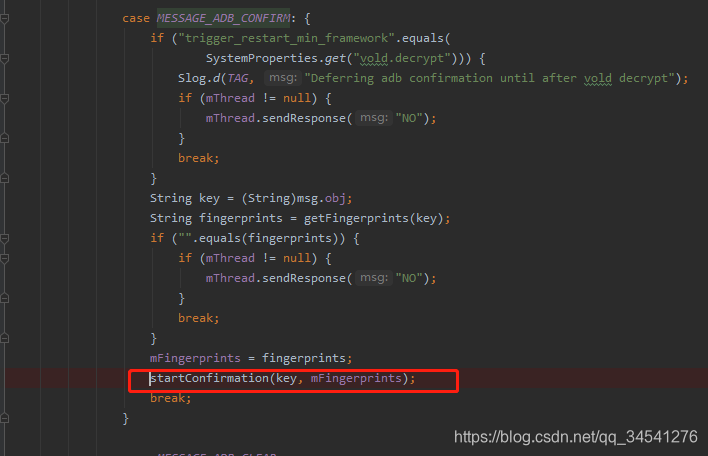708x456 pixels.
Task: Click the getFingerprints method call
Action: tap(356, 219)
